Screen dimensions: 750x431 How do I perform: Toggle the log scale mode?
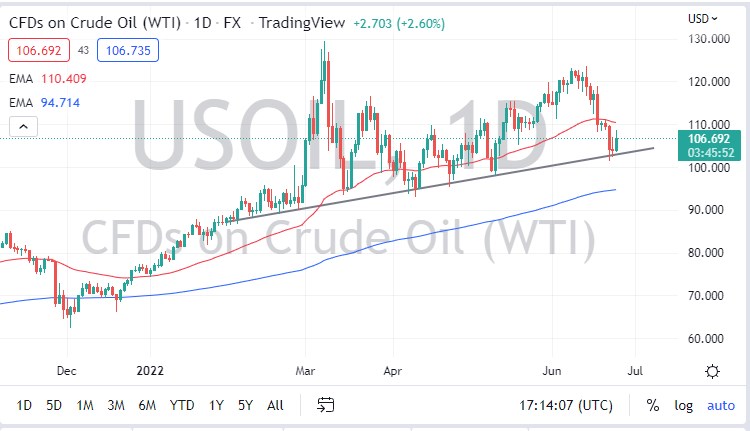(x=683, y=405)
